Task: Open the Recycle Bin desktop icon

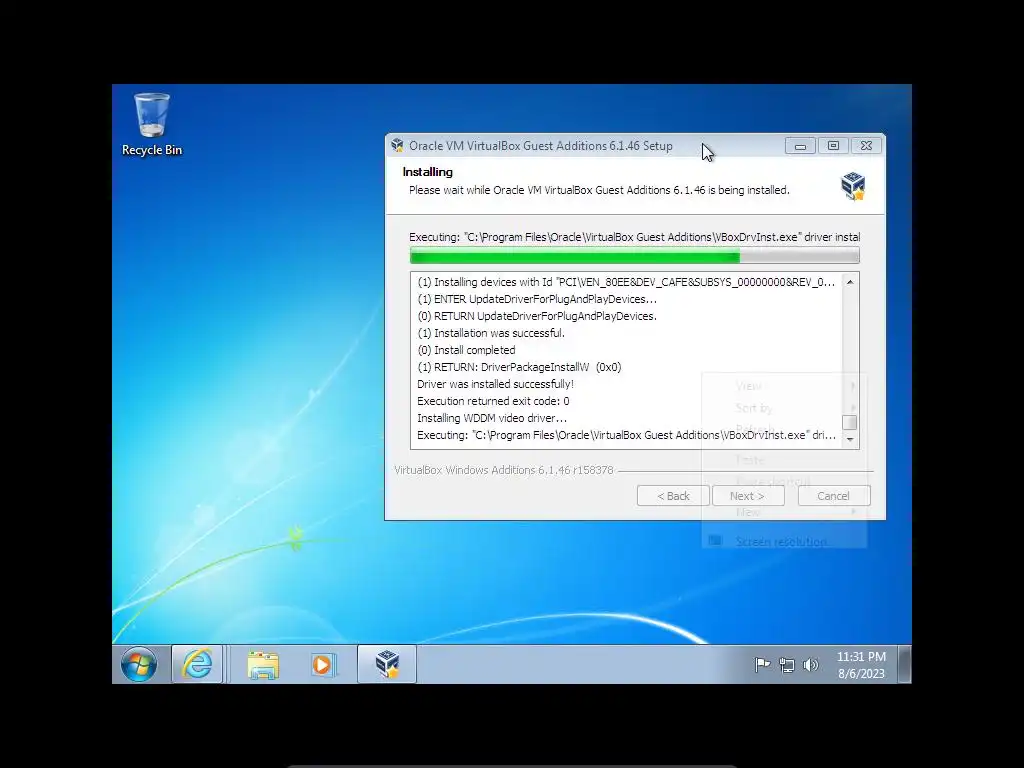Action: click(152, 125)
